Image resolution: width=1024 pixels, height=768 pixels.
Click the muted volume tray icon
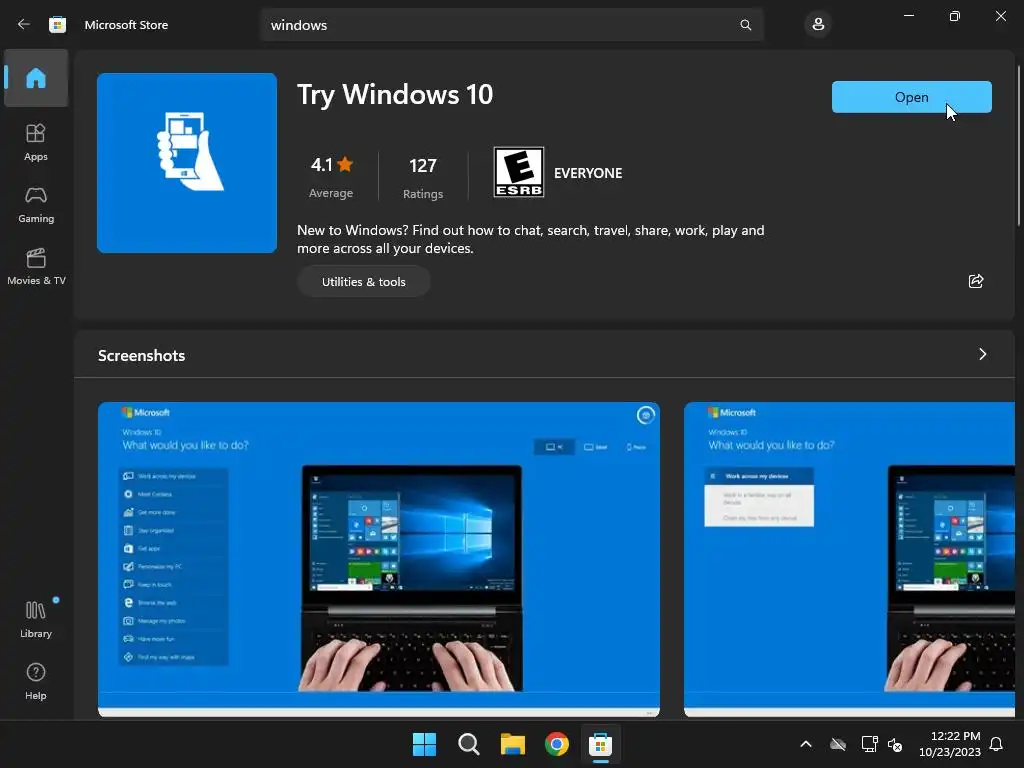(895, 744)
